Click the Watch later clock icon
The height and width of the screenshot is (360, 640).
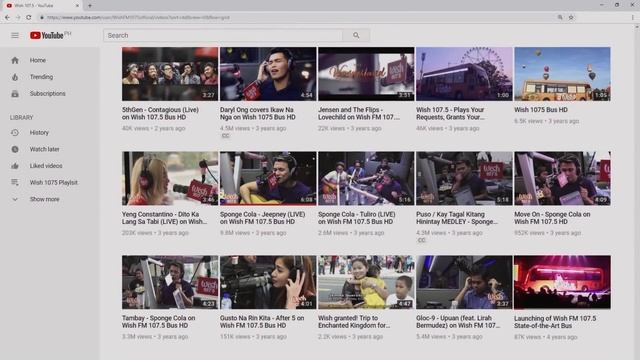[x=15, y=149]
